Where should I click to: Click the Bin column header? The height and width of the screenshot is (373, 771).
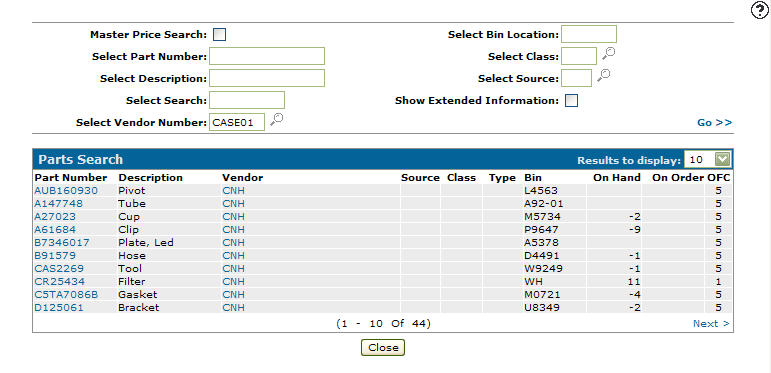tap(533, 177)
